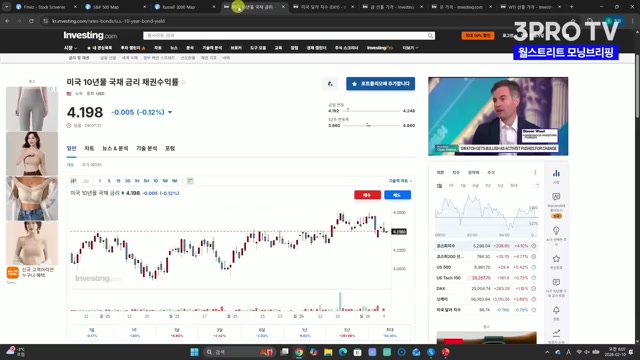This screenshot has height=360, width=640.
Task: Click the lightbulb ideas icon in right sidebar
Action: coord(556,231)
